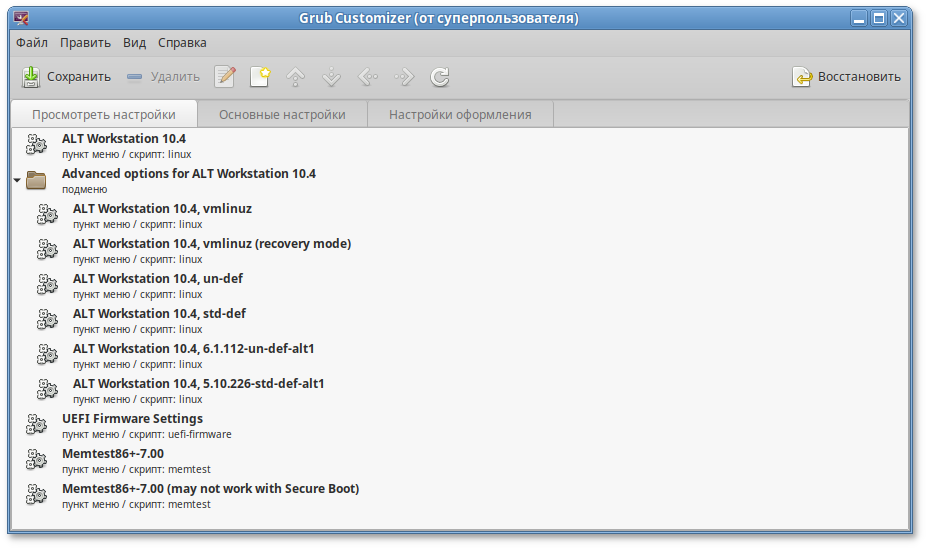Open the Справка menu
This screenshot has width=926, height=548.
tap(182, 43)
